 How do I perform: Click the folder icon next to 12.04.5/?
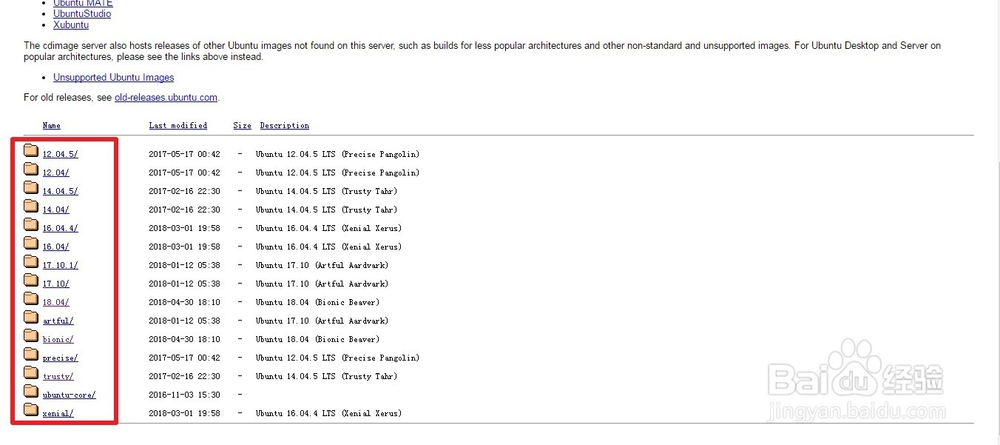(x=31, y=151)
